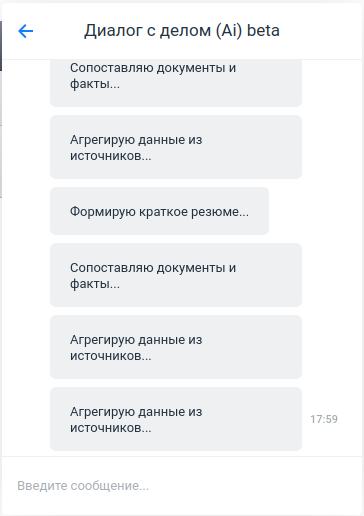The height and width of the screenshot is (516, 364).
Task: Click the word 'beta' in the header
Action: [x=263, y=31]
